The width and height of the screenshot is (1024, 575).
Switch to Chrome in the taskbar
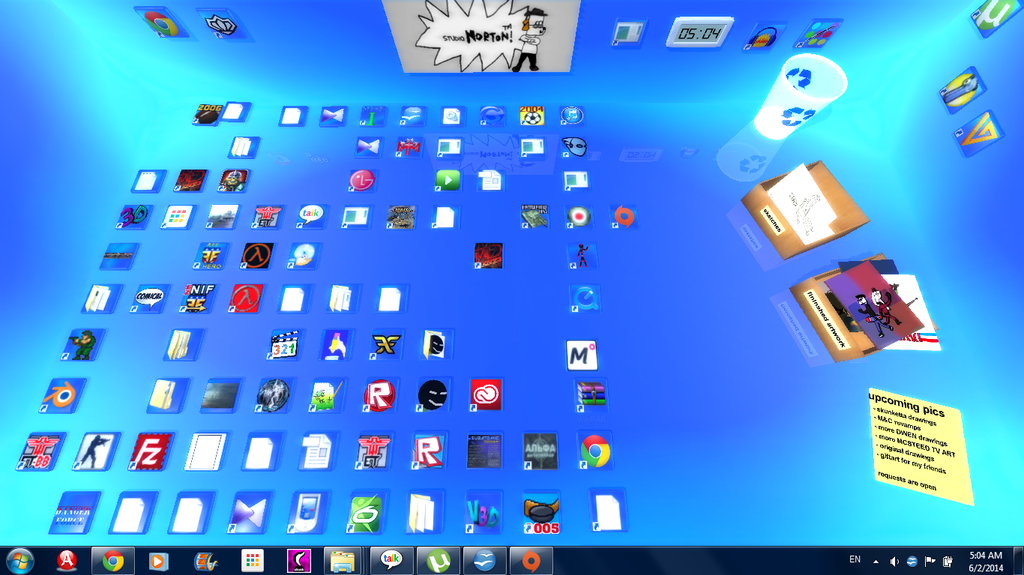(112, 561)
